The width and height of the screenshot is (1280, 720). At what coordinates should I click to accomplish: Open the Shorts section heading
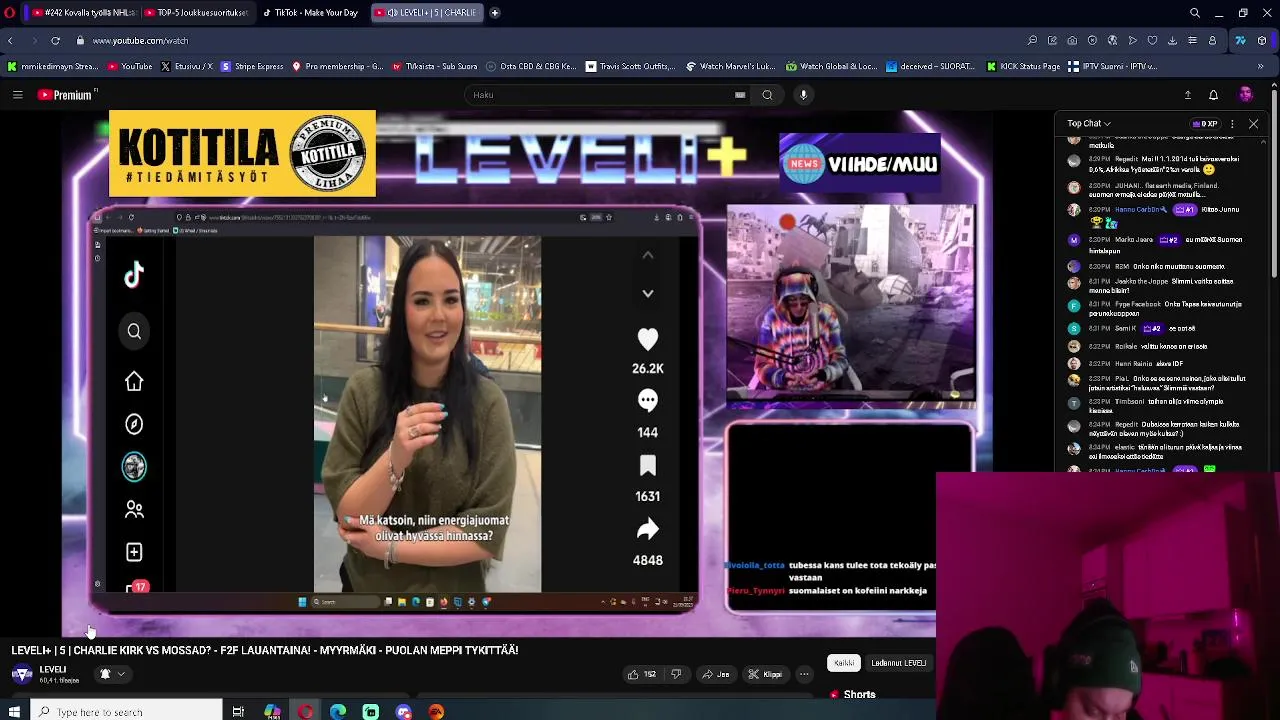click(859, 695)
